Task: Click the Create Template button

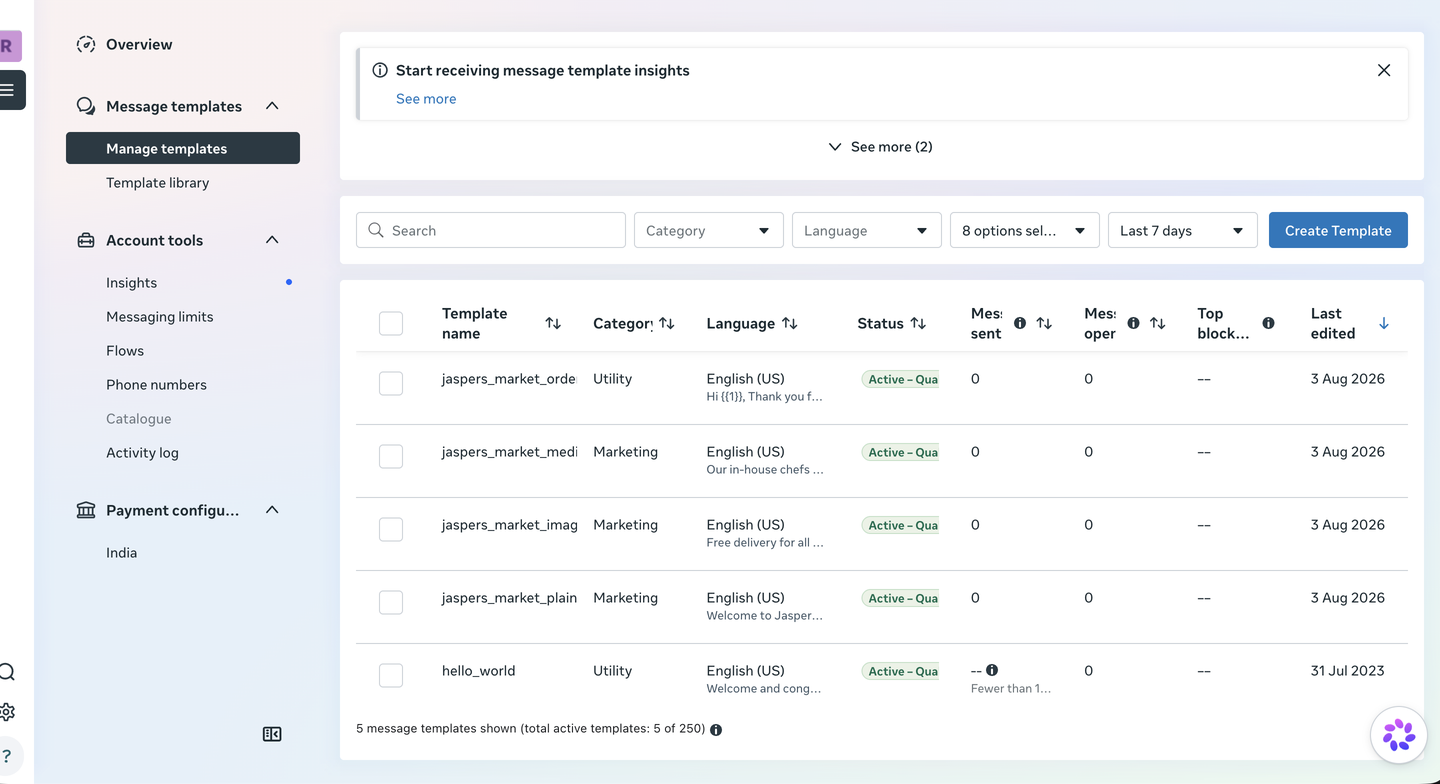Action: point(1338,230)
